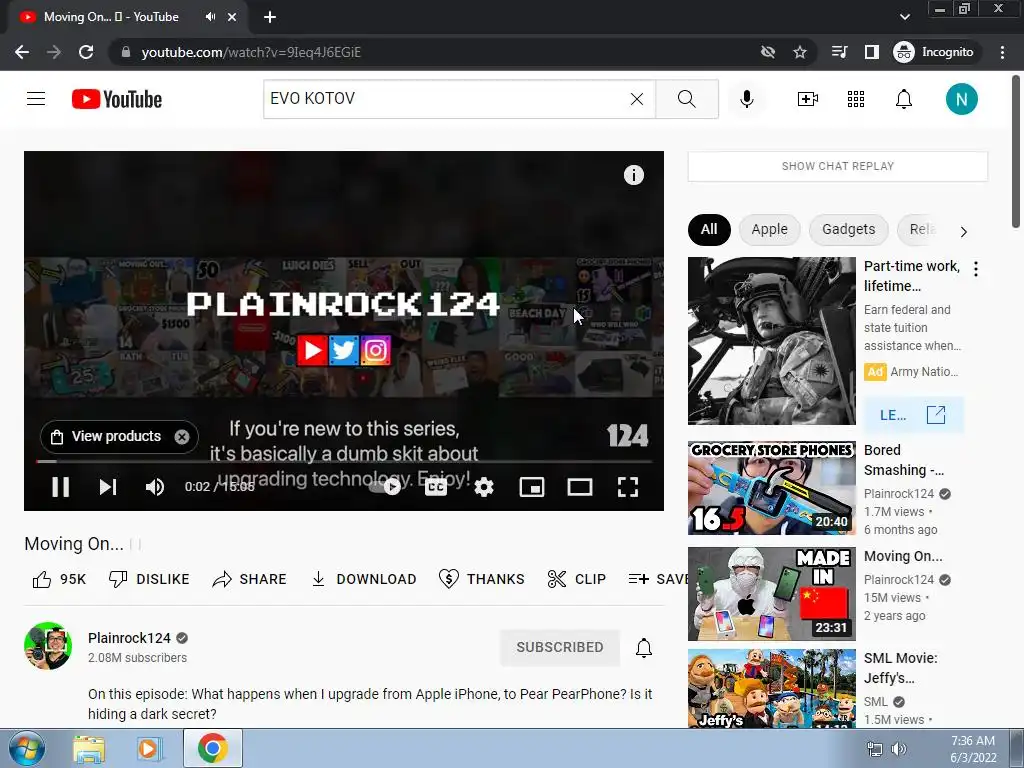This screenshot has width=1024, height=768.
Task: Create a clip of the video
Action: coord(577,579)
